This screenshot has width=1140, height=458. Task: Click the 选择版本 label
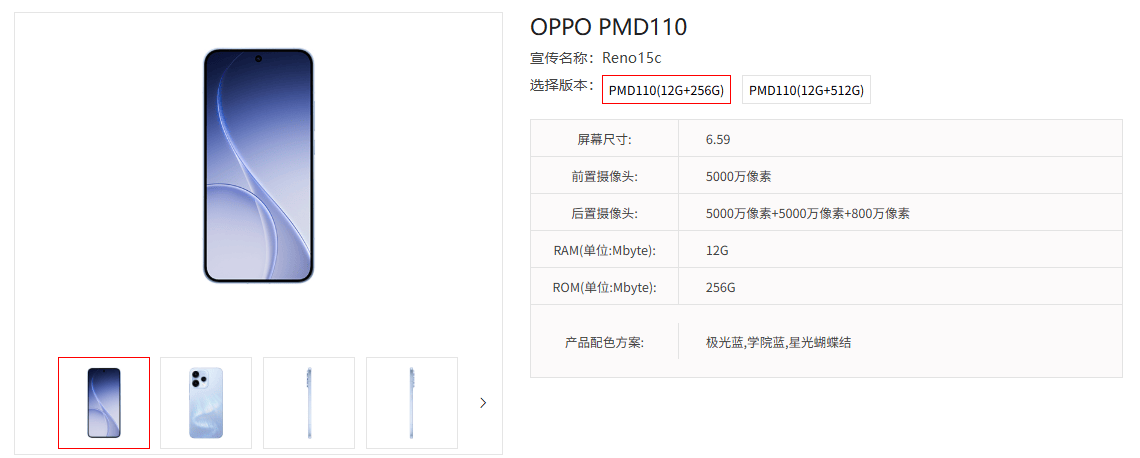pos(562,85)
